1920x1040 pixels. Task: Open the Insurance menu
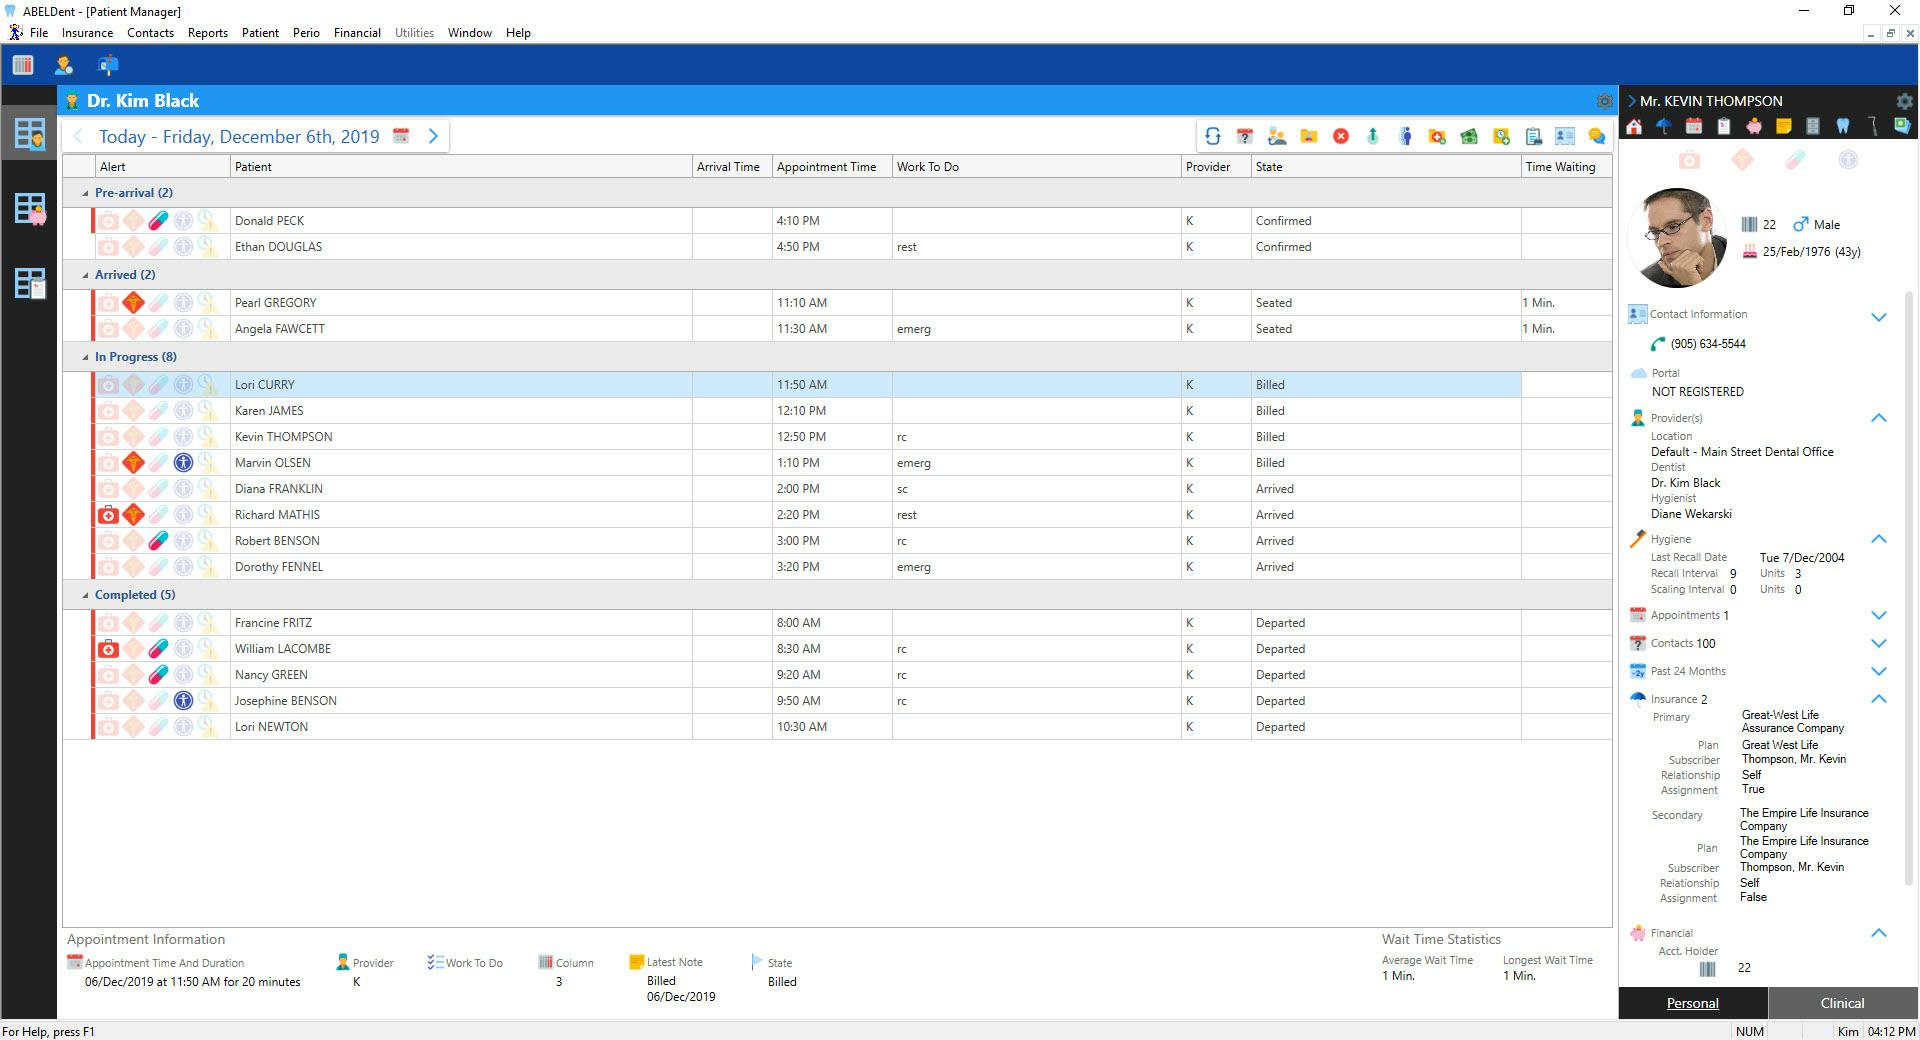[x=87, y=32]
